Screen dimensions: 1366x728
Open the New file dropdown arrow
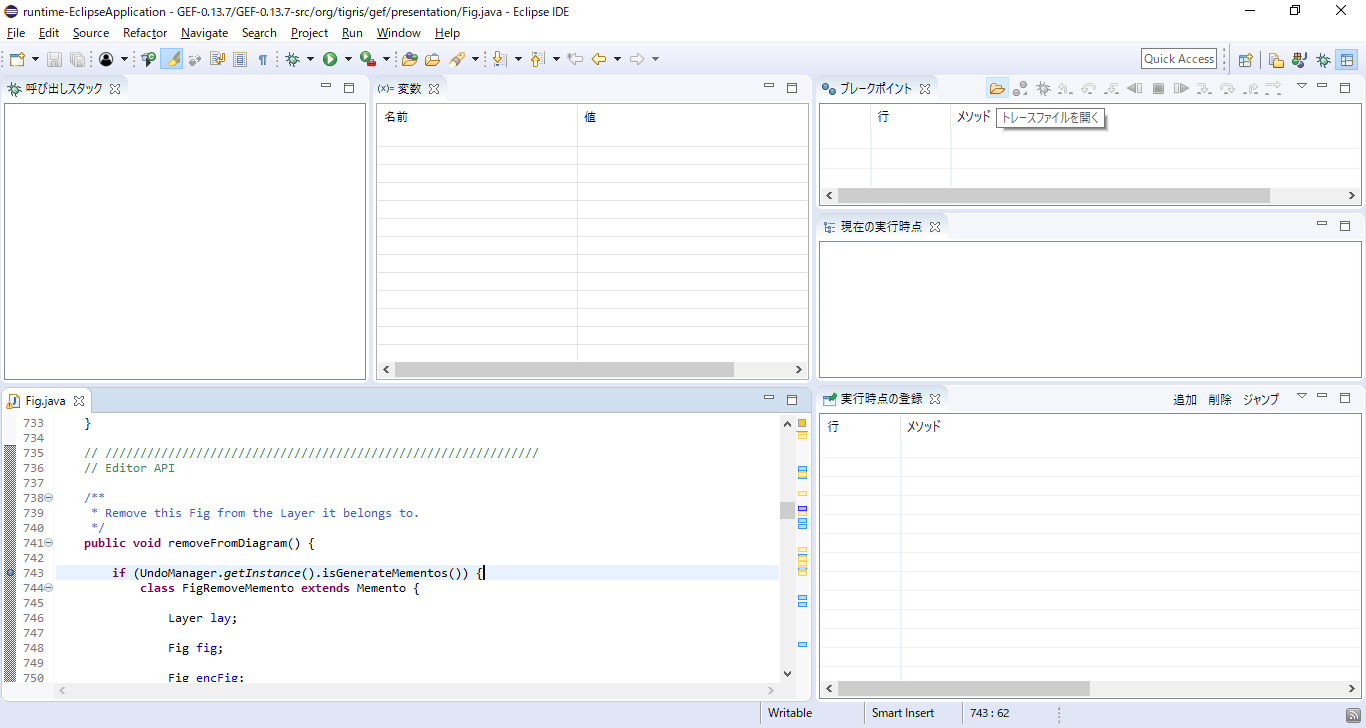coord(35,59)
